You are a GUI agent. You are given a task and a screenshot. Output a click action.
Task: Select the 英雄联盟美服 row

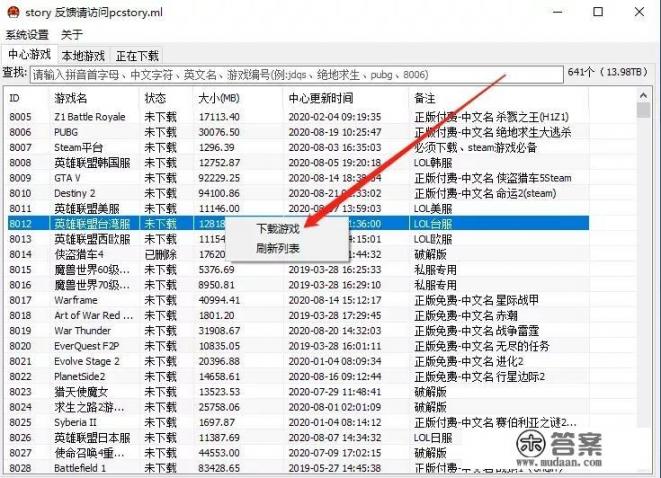pos(298,208)
